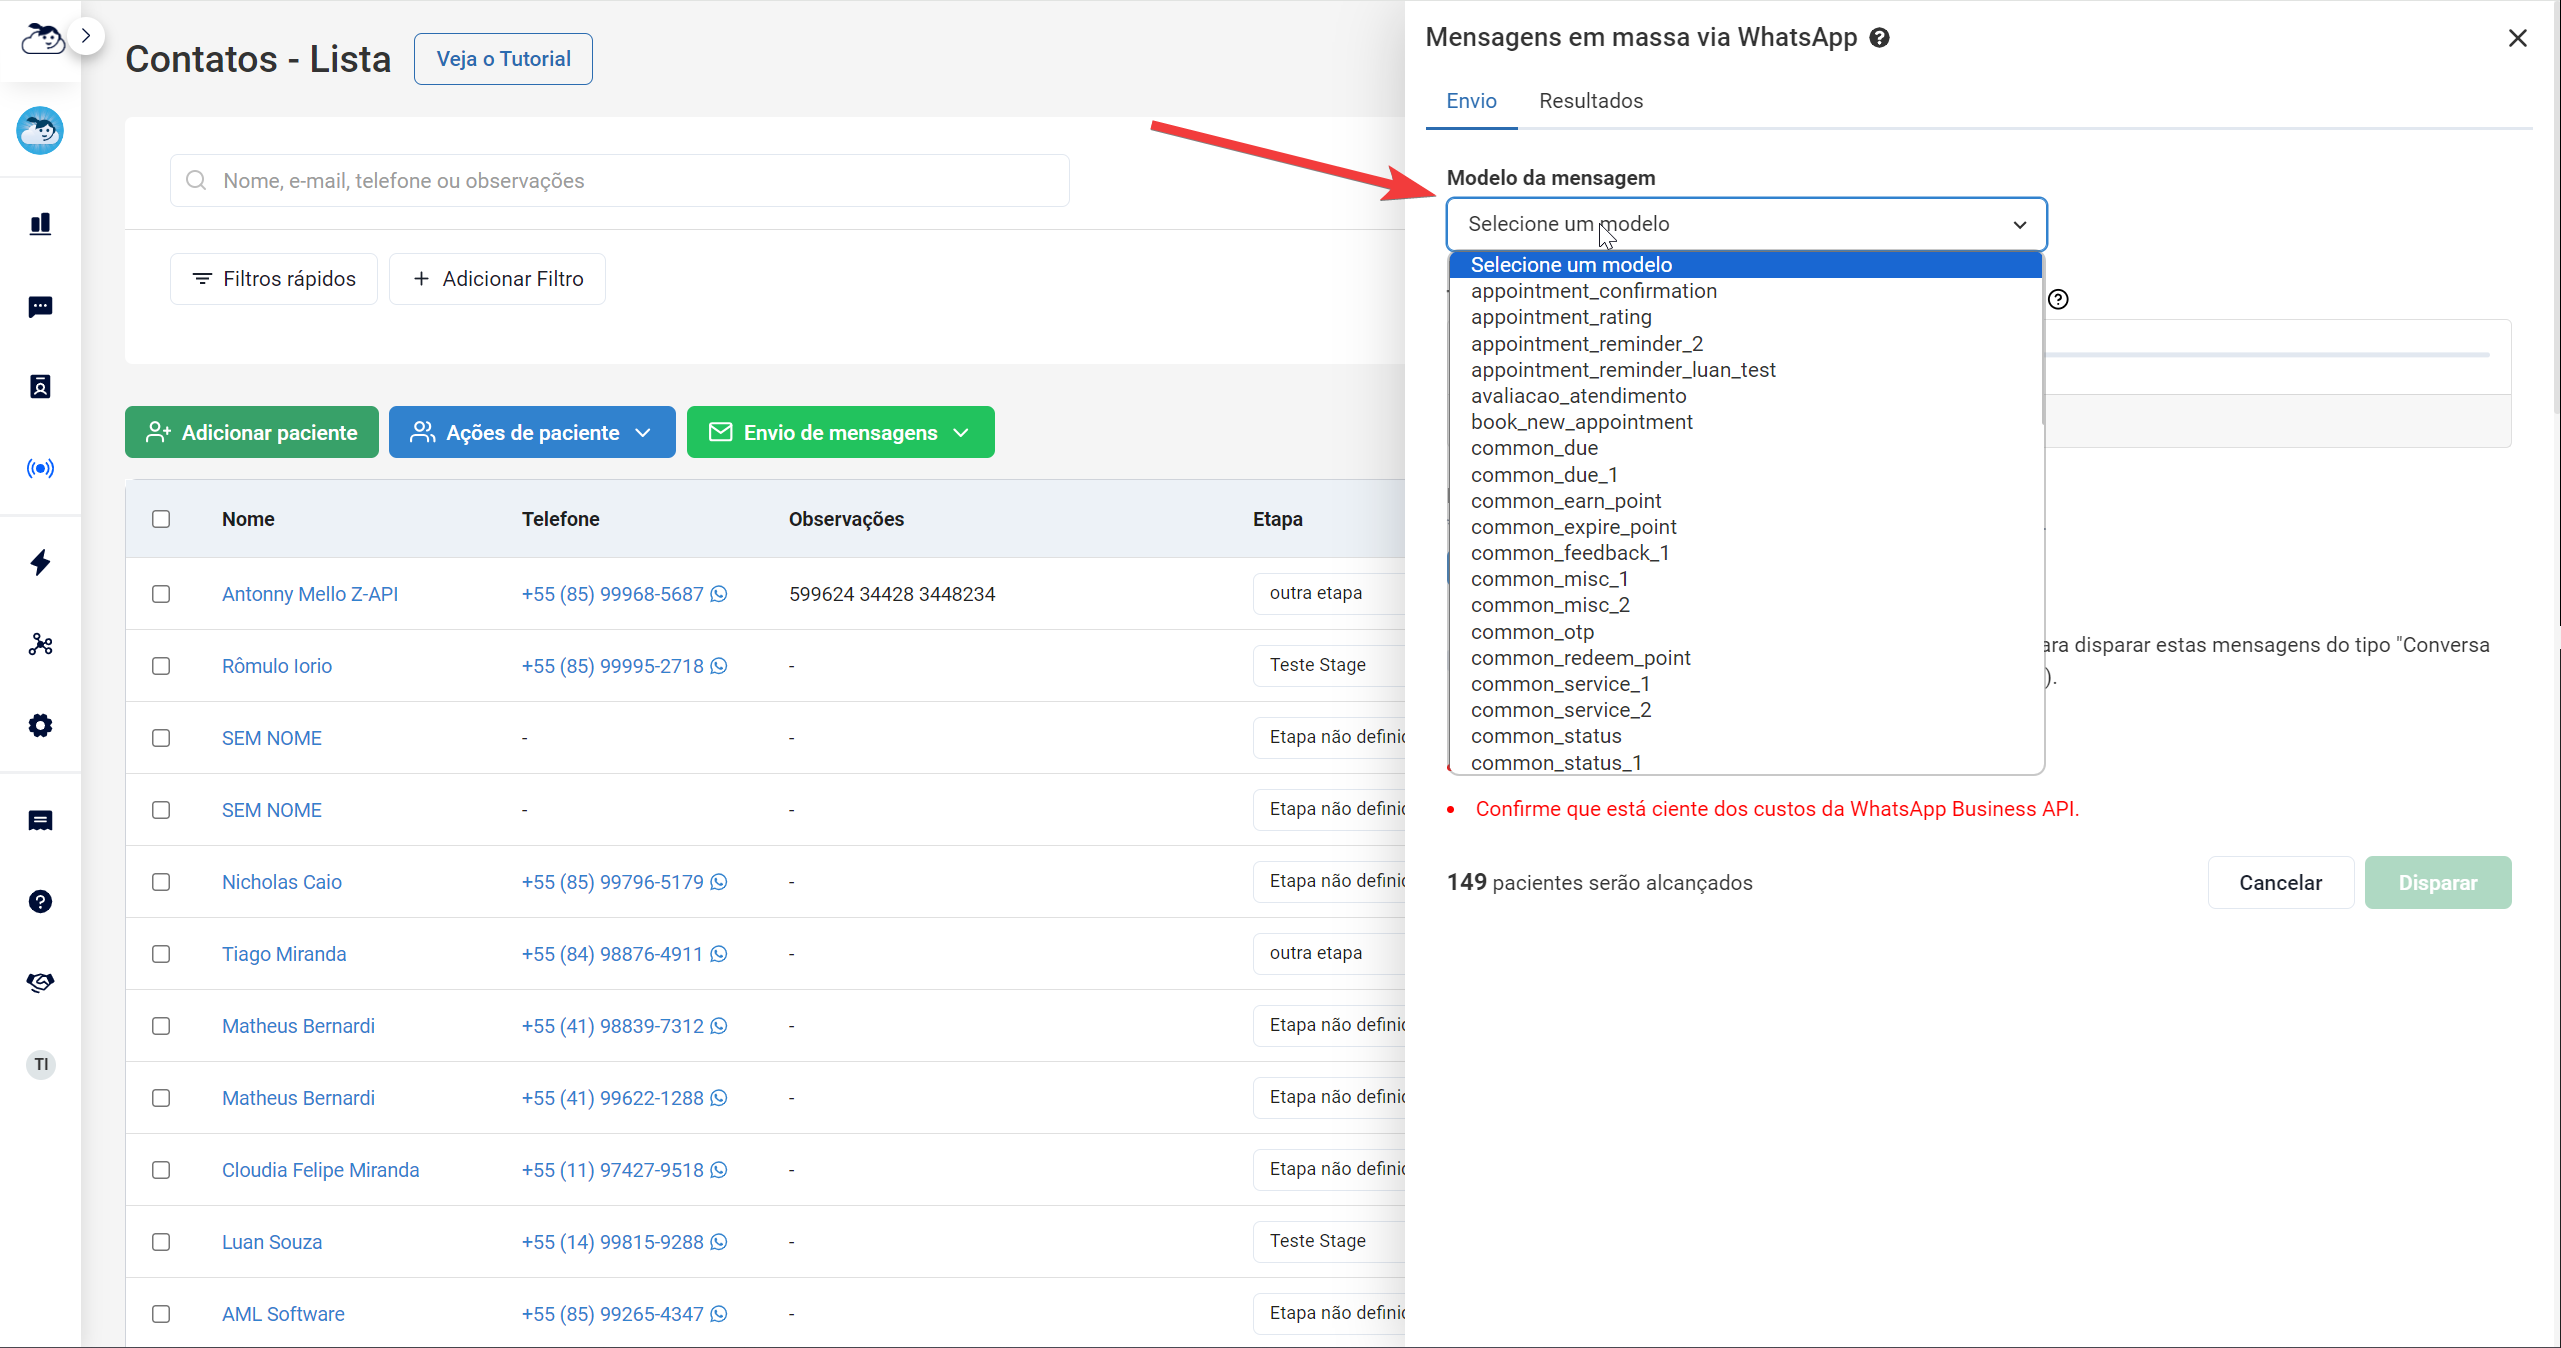This screenshot has width=2561, height=1348.
Task: Open stage dropdown for Nicholas Caio
Action: point(1328,881)
